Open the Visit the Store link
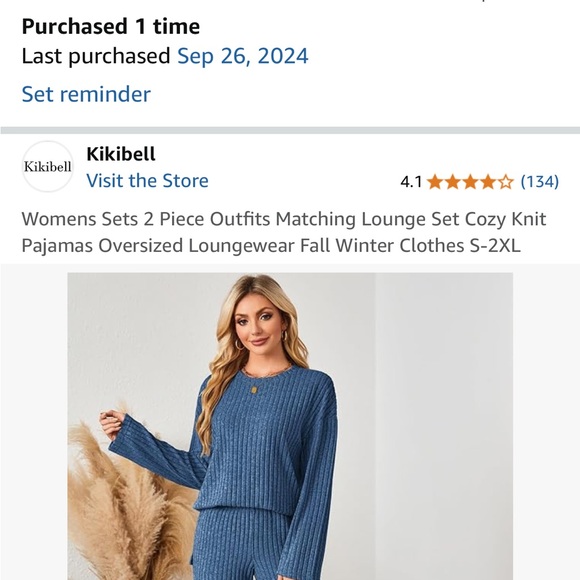580x580 pixels. 147,181
